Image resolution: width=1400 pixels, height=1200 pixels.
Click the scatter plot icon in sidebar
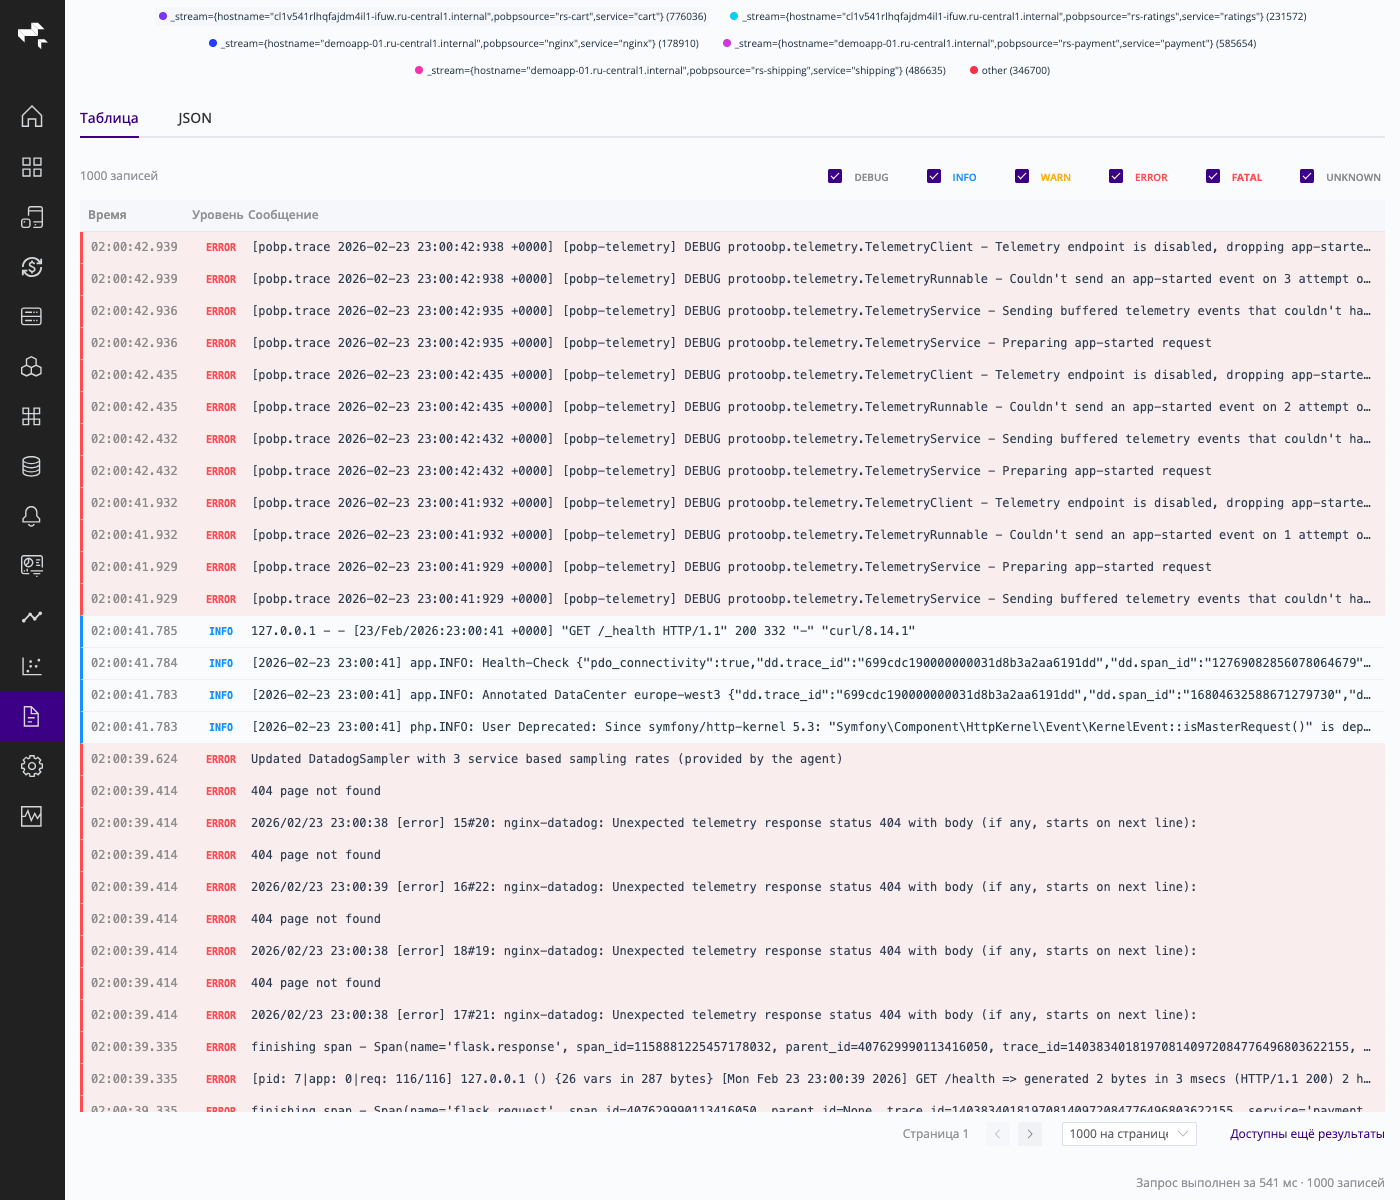32,666
